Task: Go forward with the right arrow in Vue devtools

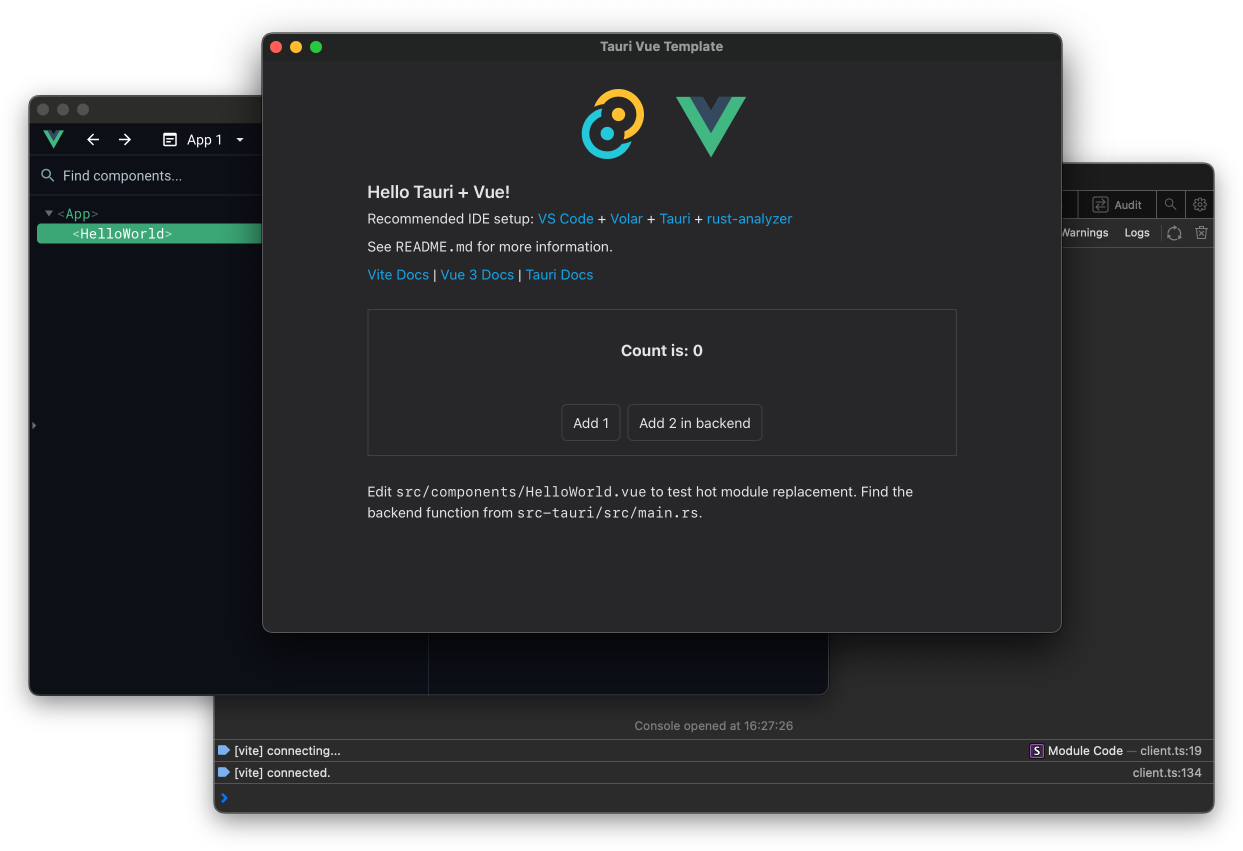Action: click(125, 140)
